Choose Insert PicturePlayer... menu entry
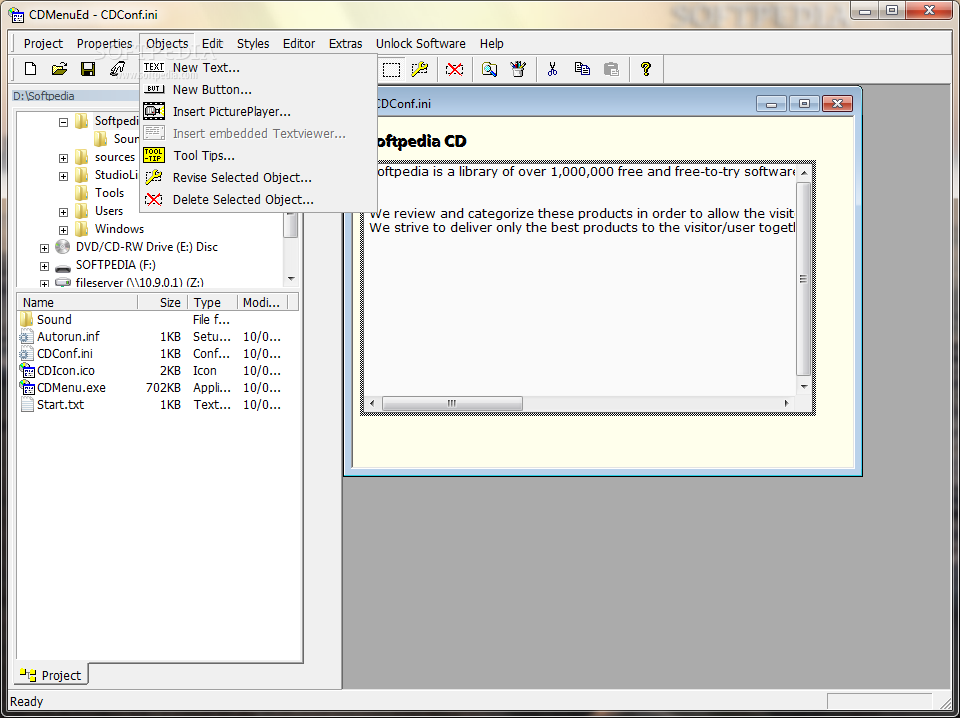This screenshot has height=718, width=960. tap(258, 112)
